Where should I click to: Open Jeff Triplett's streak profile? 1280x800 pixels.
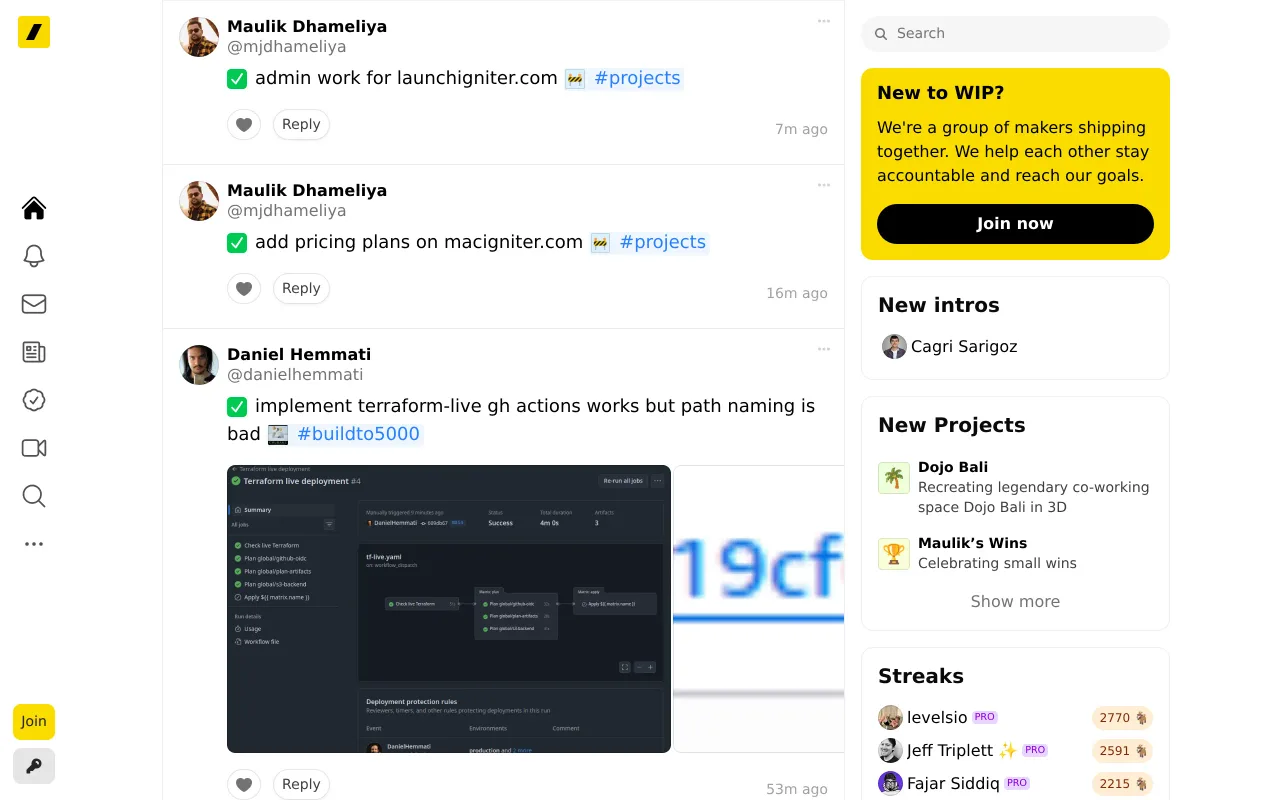coord(949,751)
